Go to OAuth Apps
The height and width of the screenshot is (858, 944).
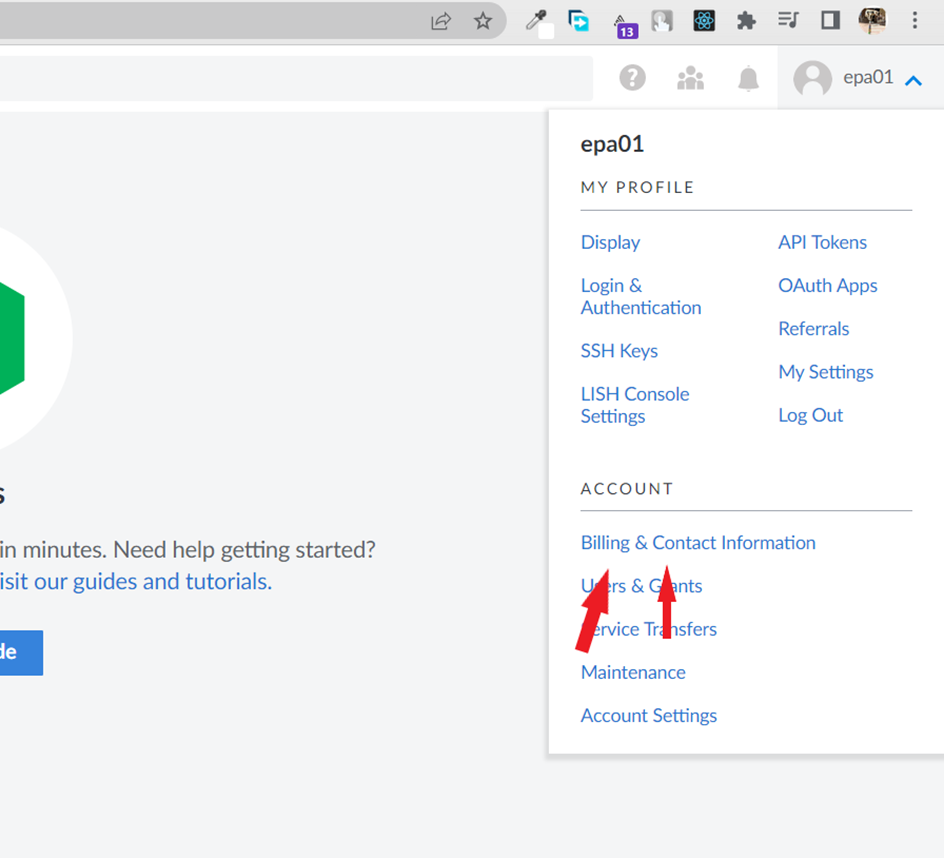click(x=828, y=285)
